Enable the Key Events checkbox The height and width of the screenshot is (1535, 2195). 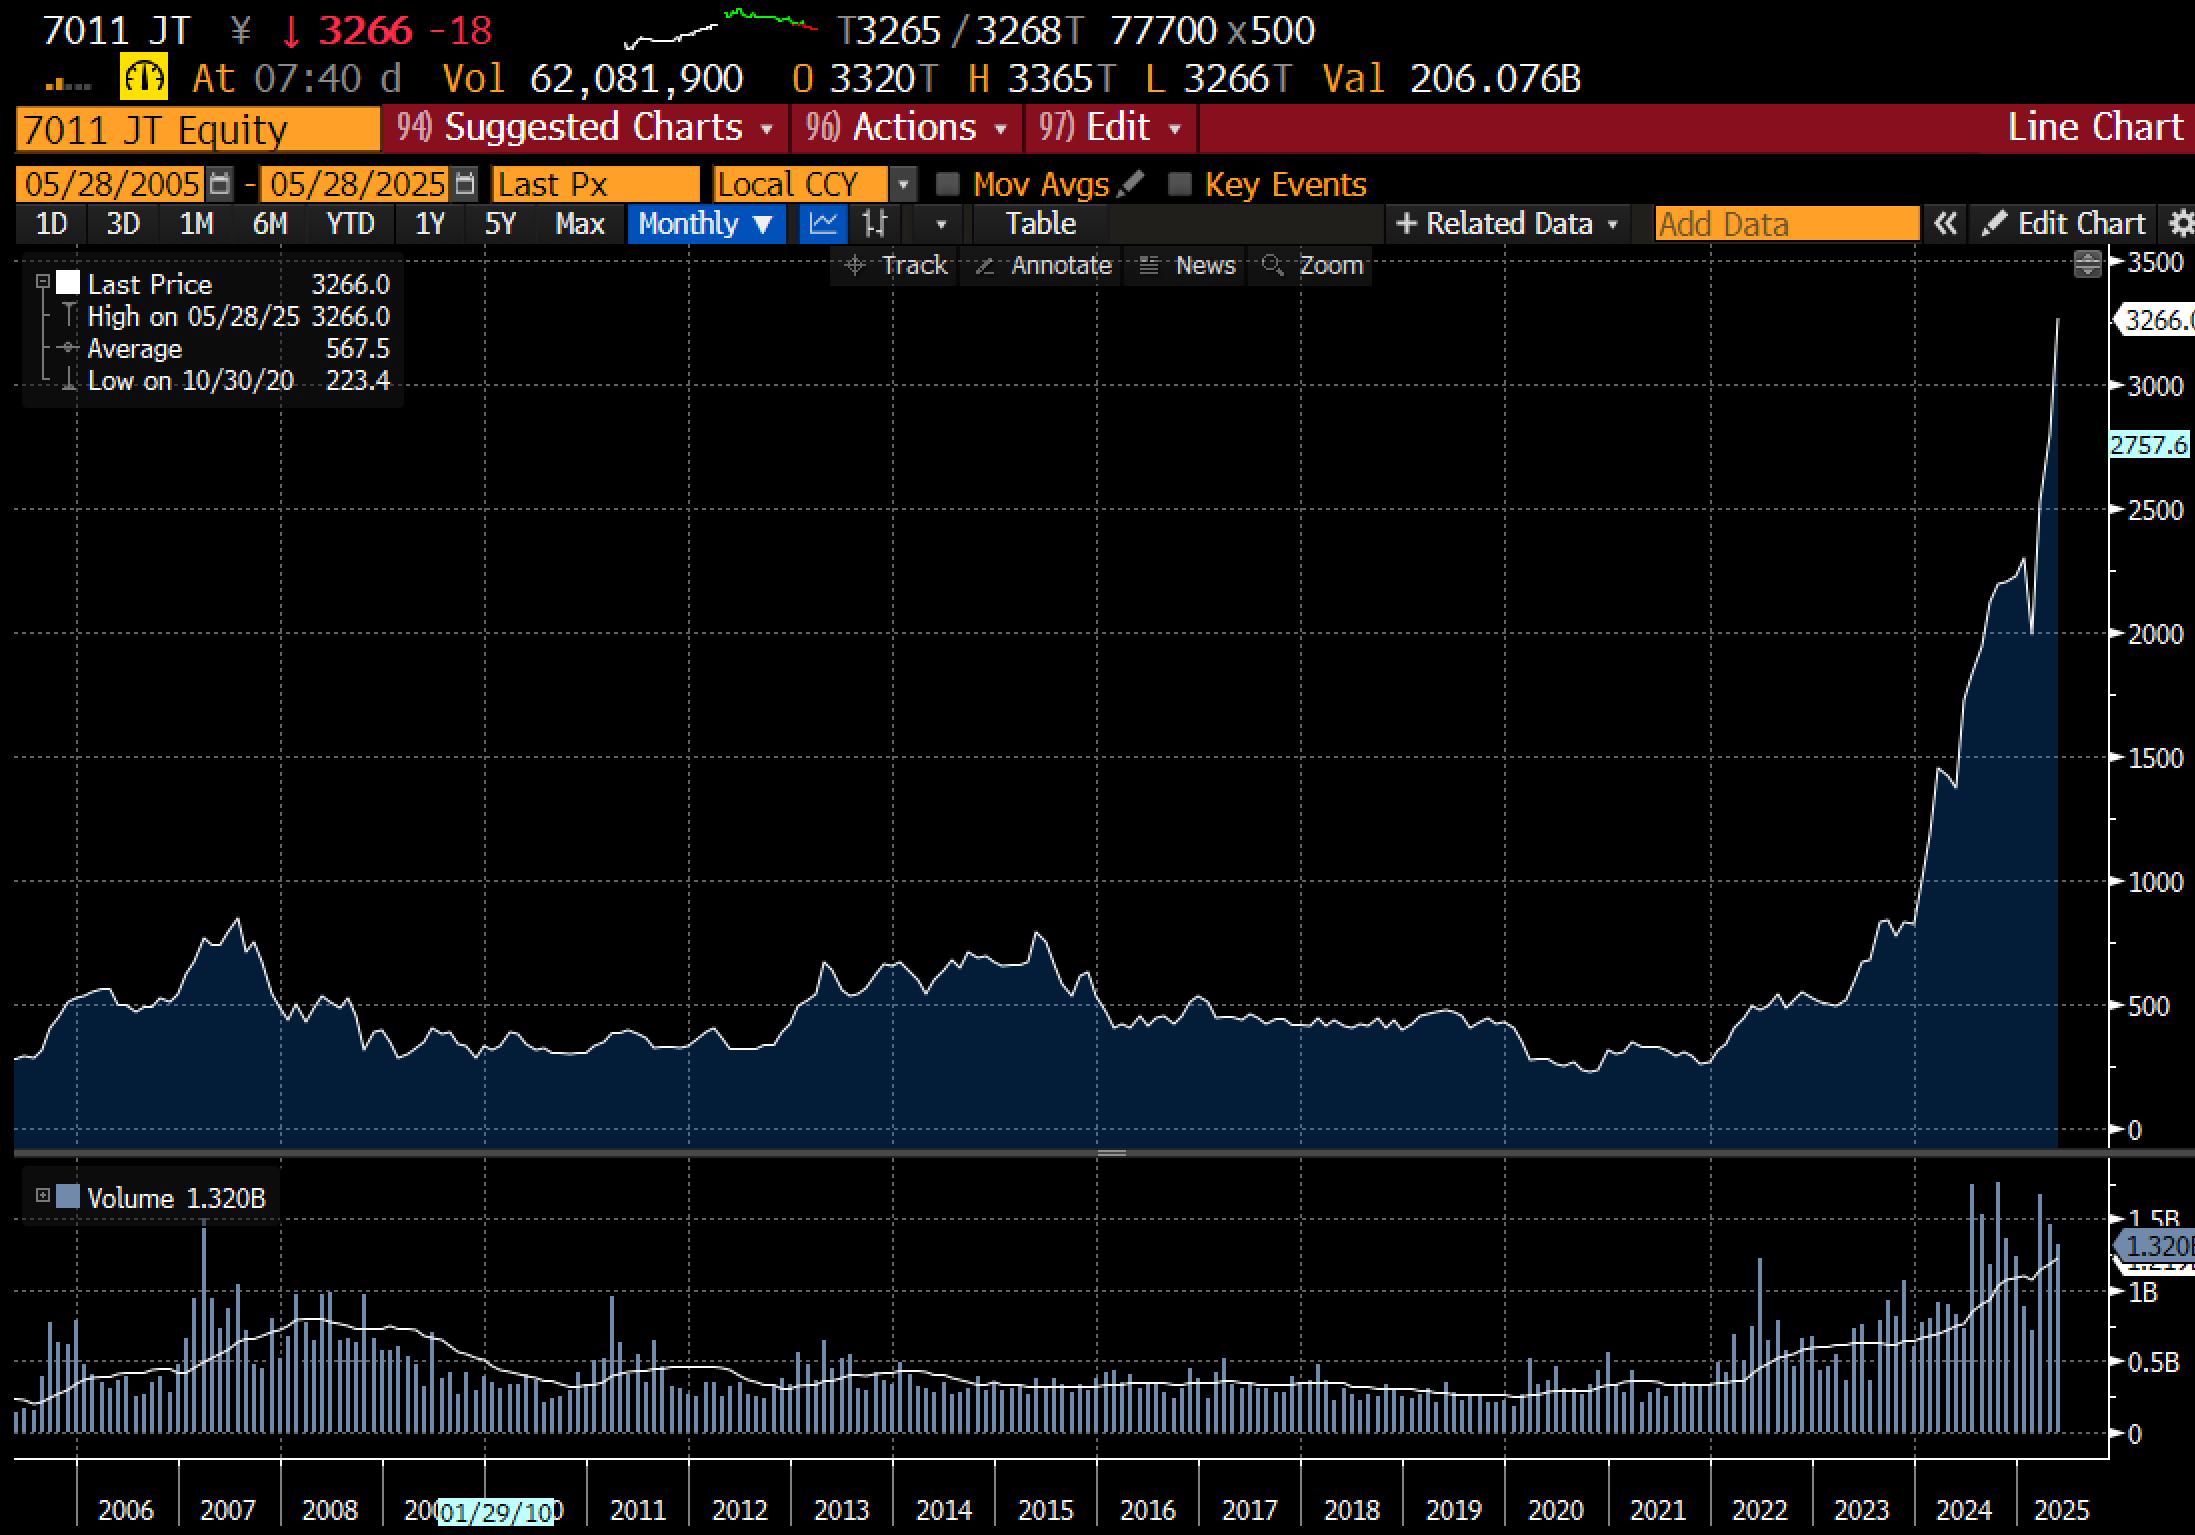pyautogui.click(x=1180, y=184)
